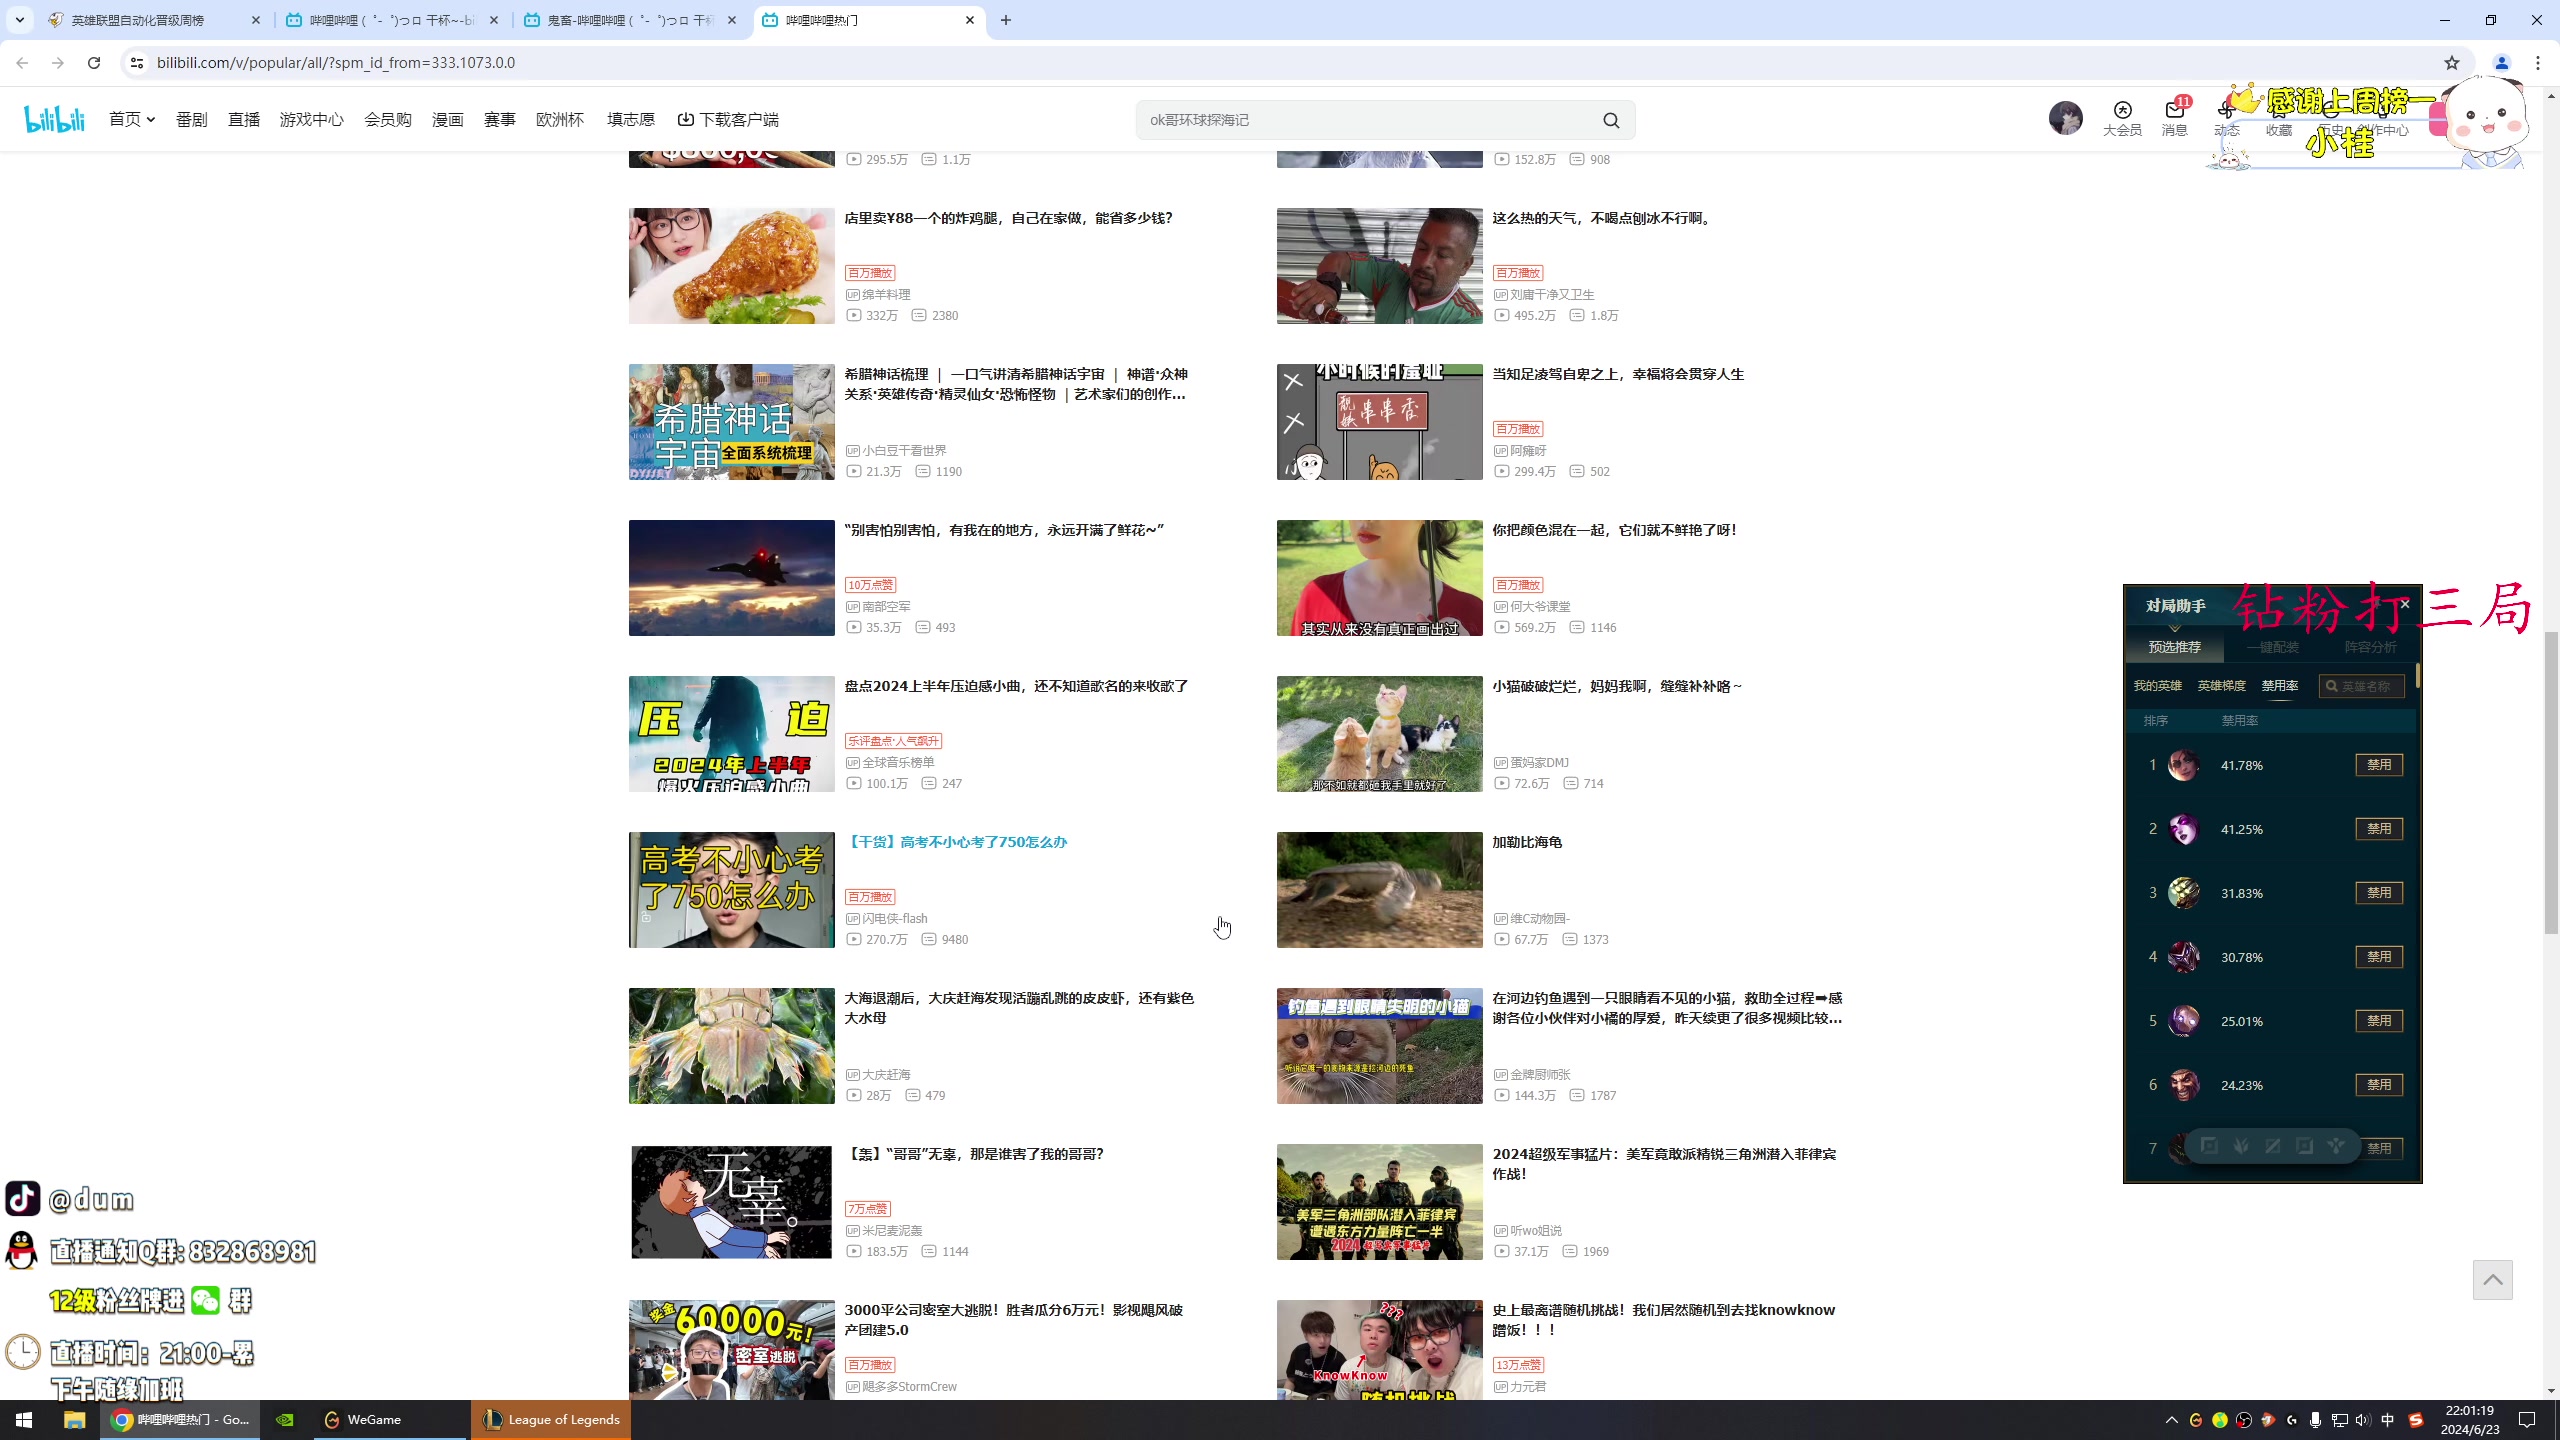Open the 番剧 nav item
This screenshot has width=2560, height=1440.
click(x=192, y=119)
